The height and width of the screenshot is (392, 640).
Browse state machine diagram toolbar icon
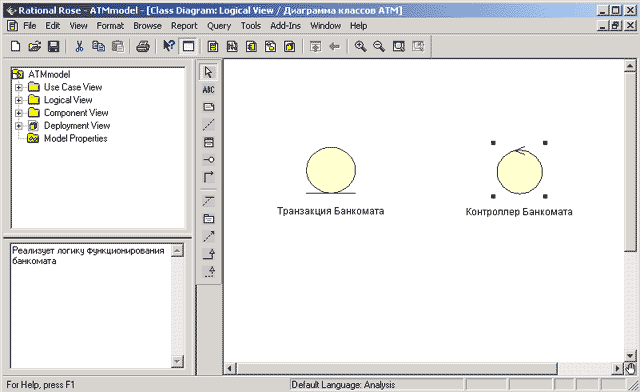(270, 46)
